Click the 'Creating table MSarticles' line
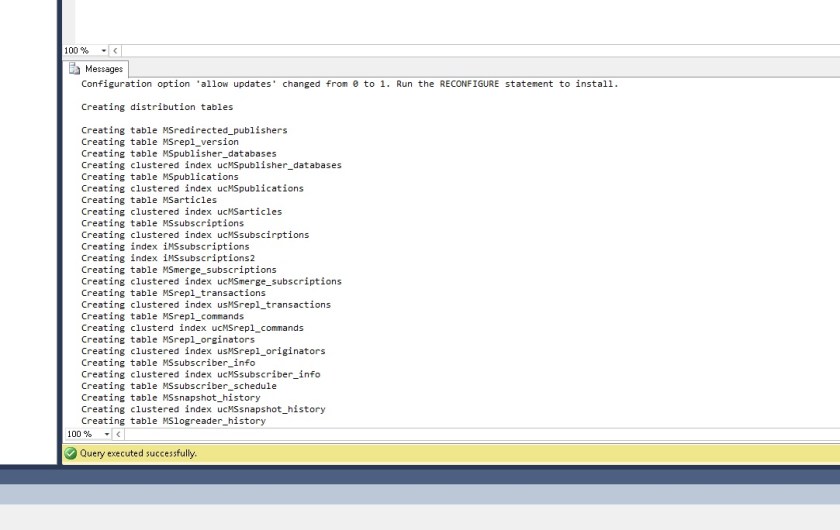Image resolution: width=840 pixels, height=530 pixels. 148,200
